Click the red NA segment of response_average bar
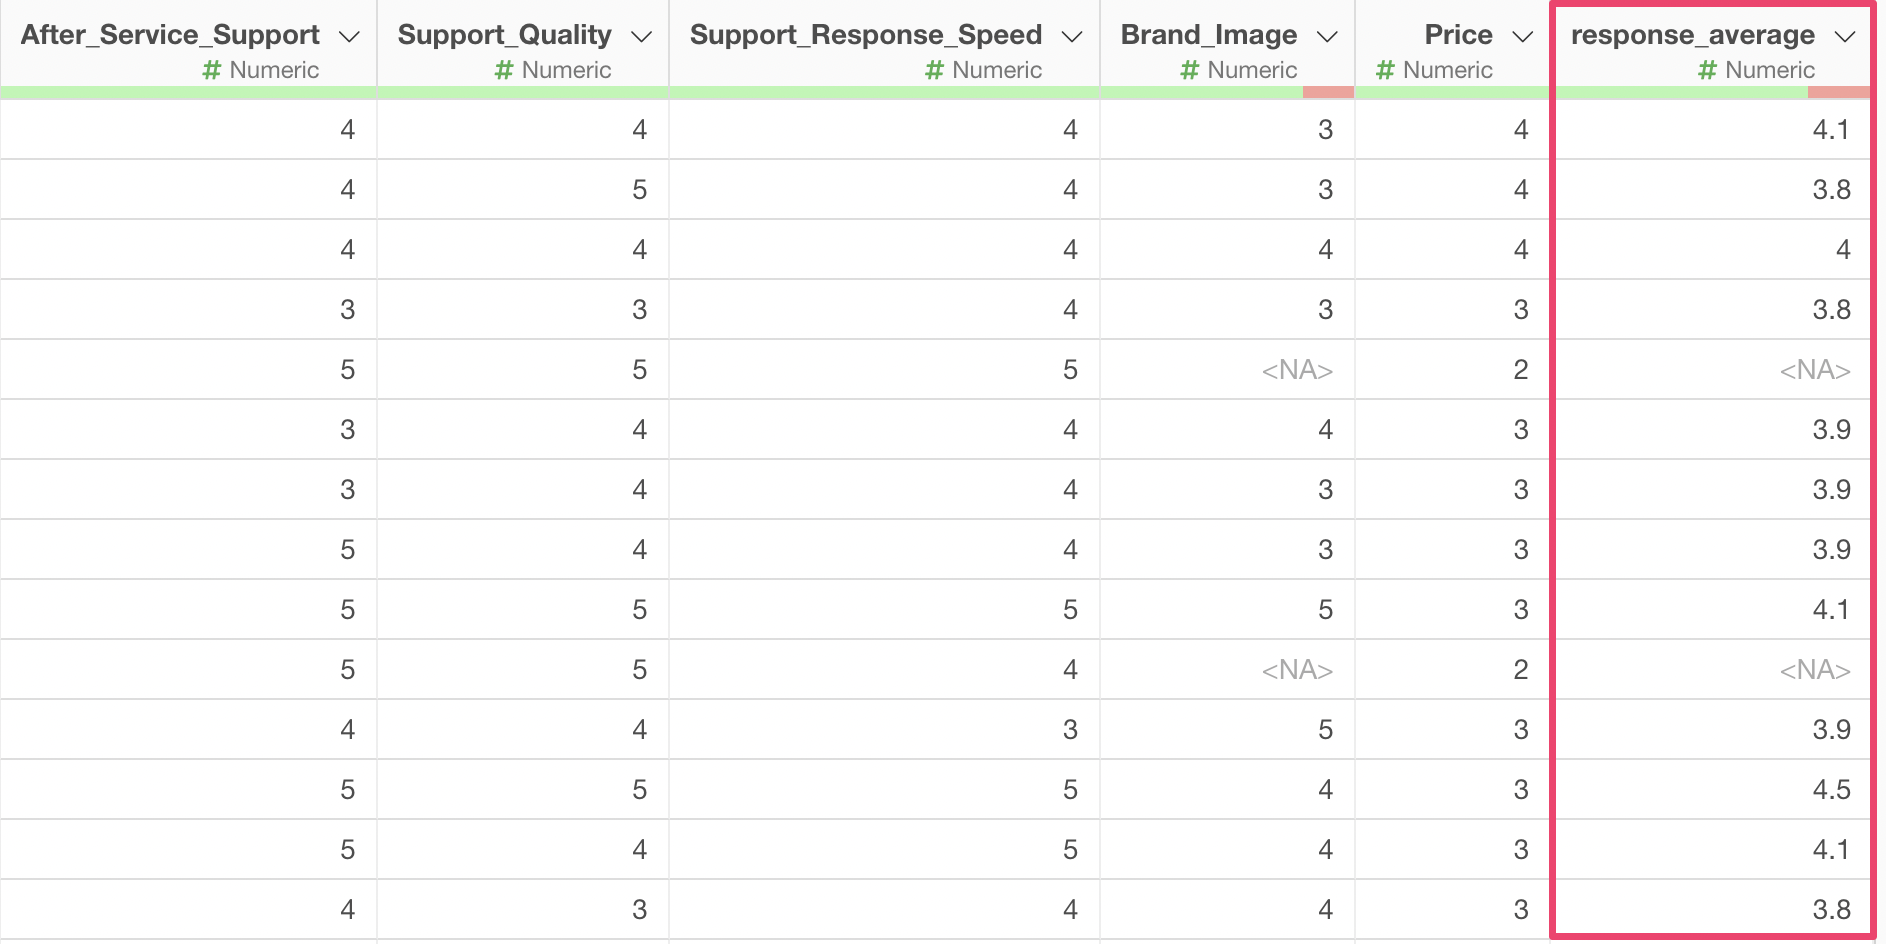This screenshot has height=944, width=1886. (1838, 92)
